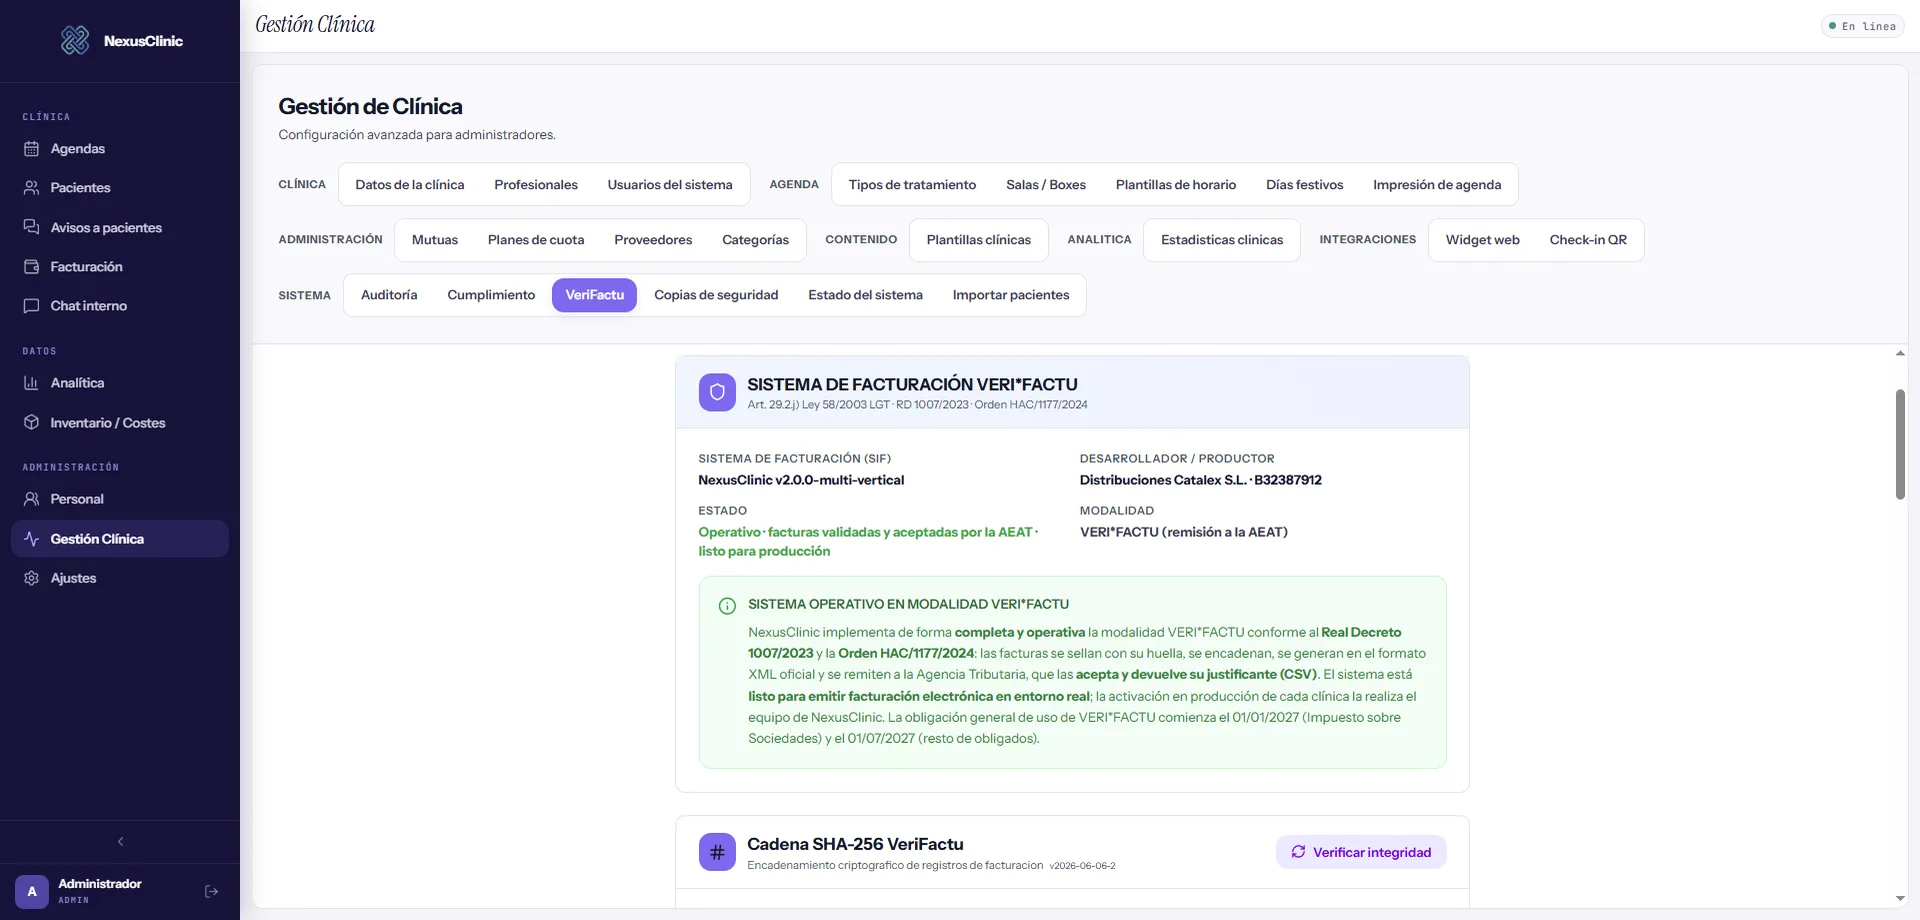Click the info icon in the green notice
The image size is (1920, 920).
727,606
